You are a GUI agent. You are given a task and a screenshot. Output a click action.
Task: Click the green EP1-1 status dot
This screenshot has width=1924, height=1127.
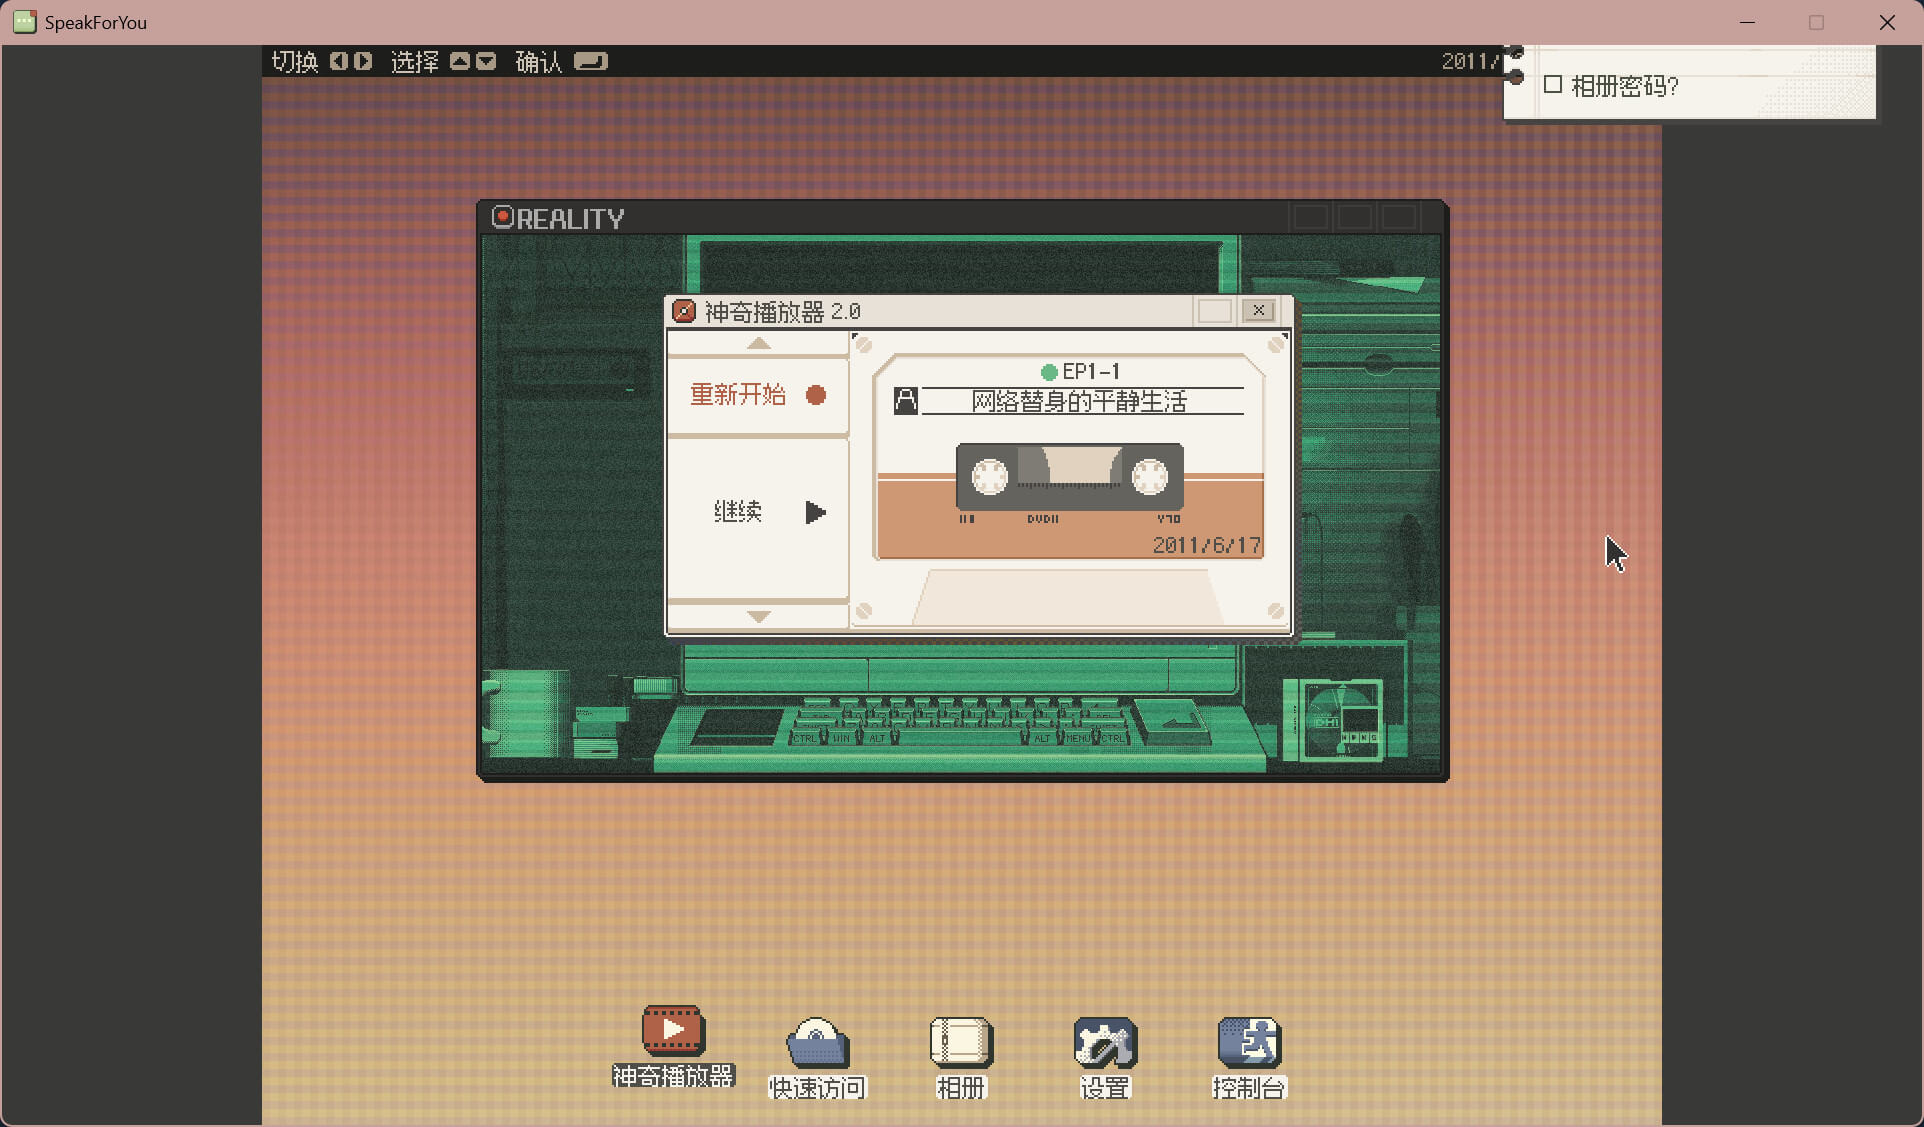tap(1049, 372)
